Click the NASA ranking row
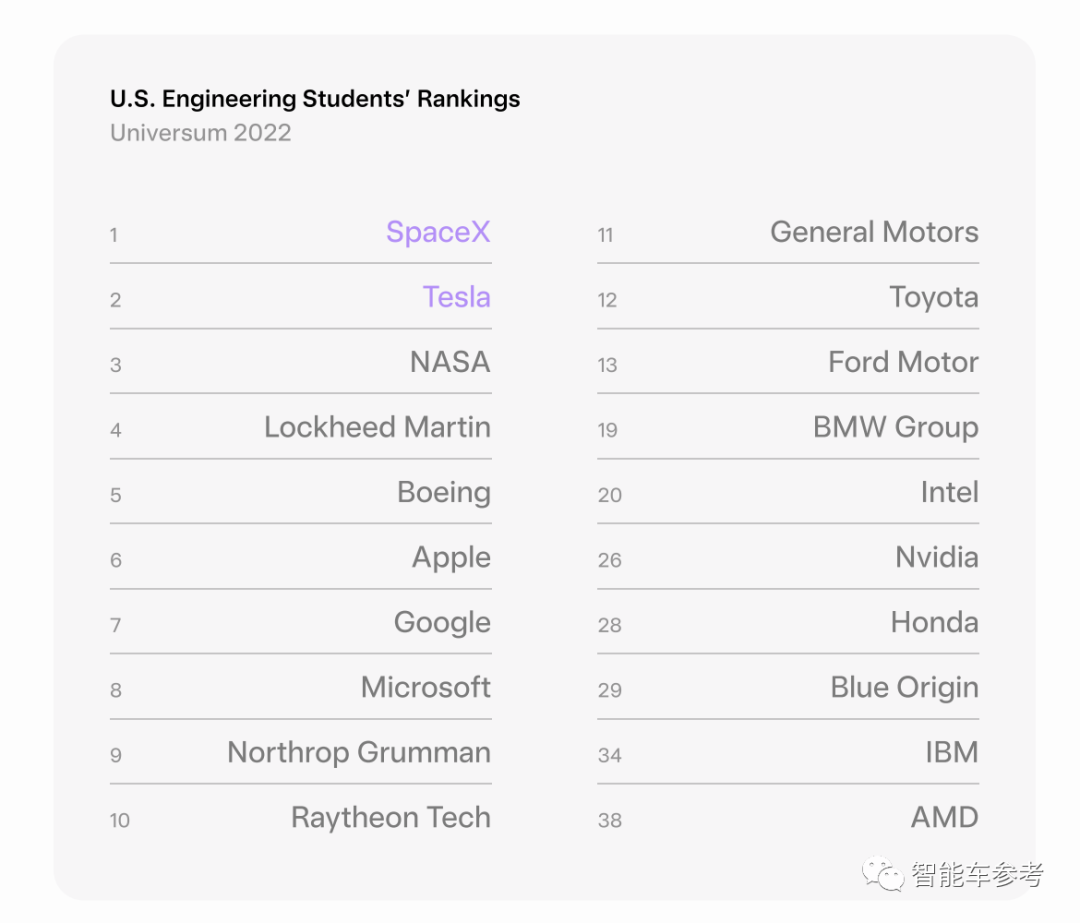The image size is (1080, 923). click(x=450, y=362)
